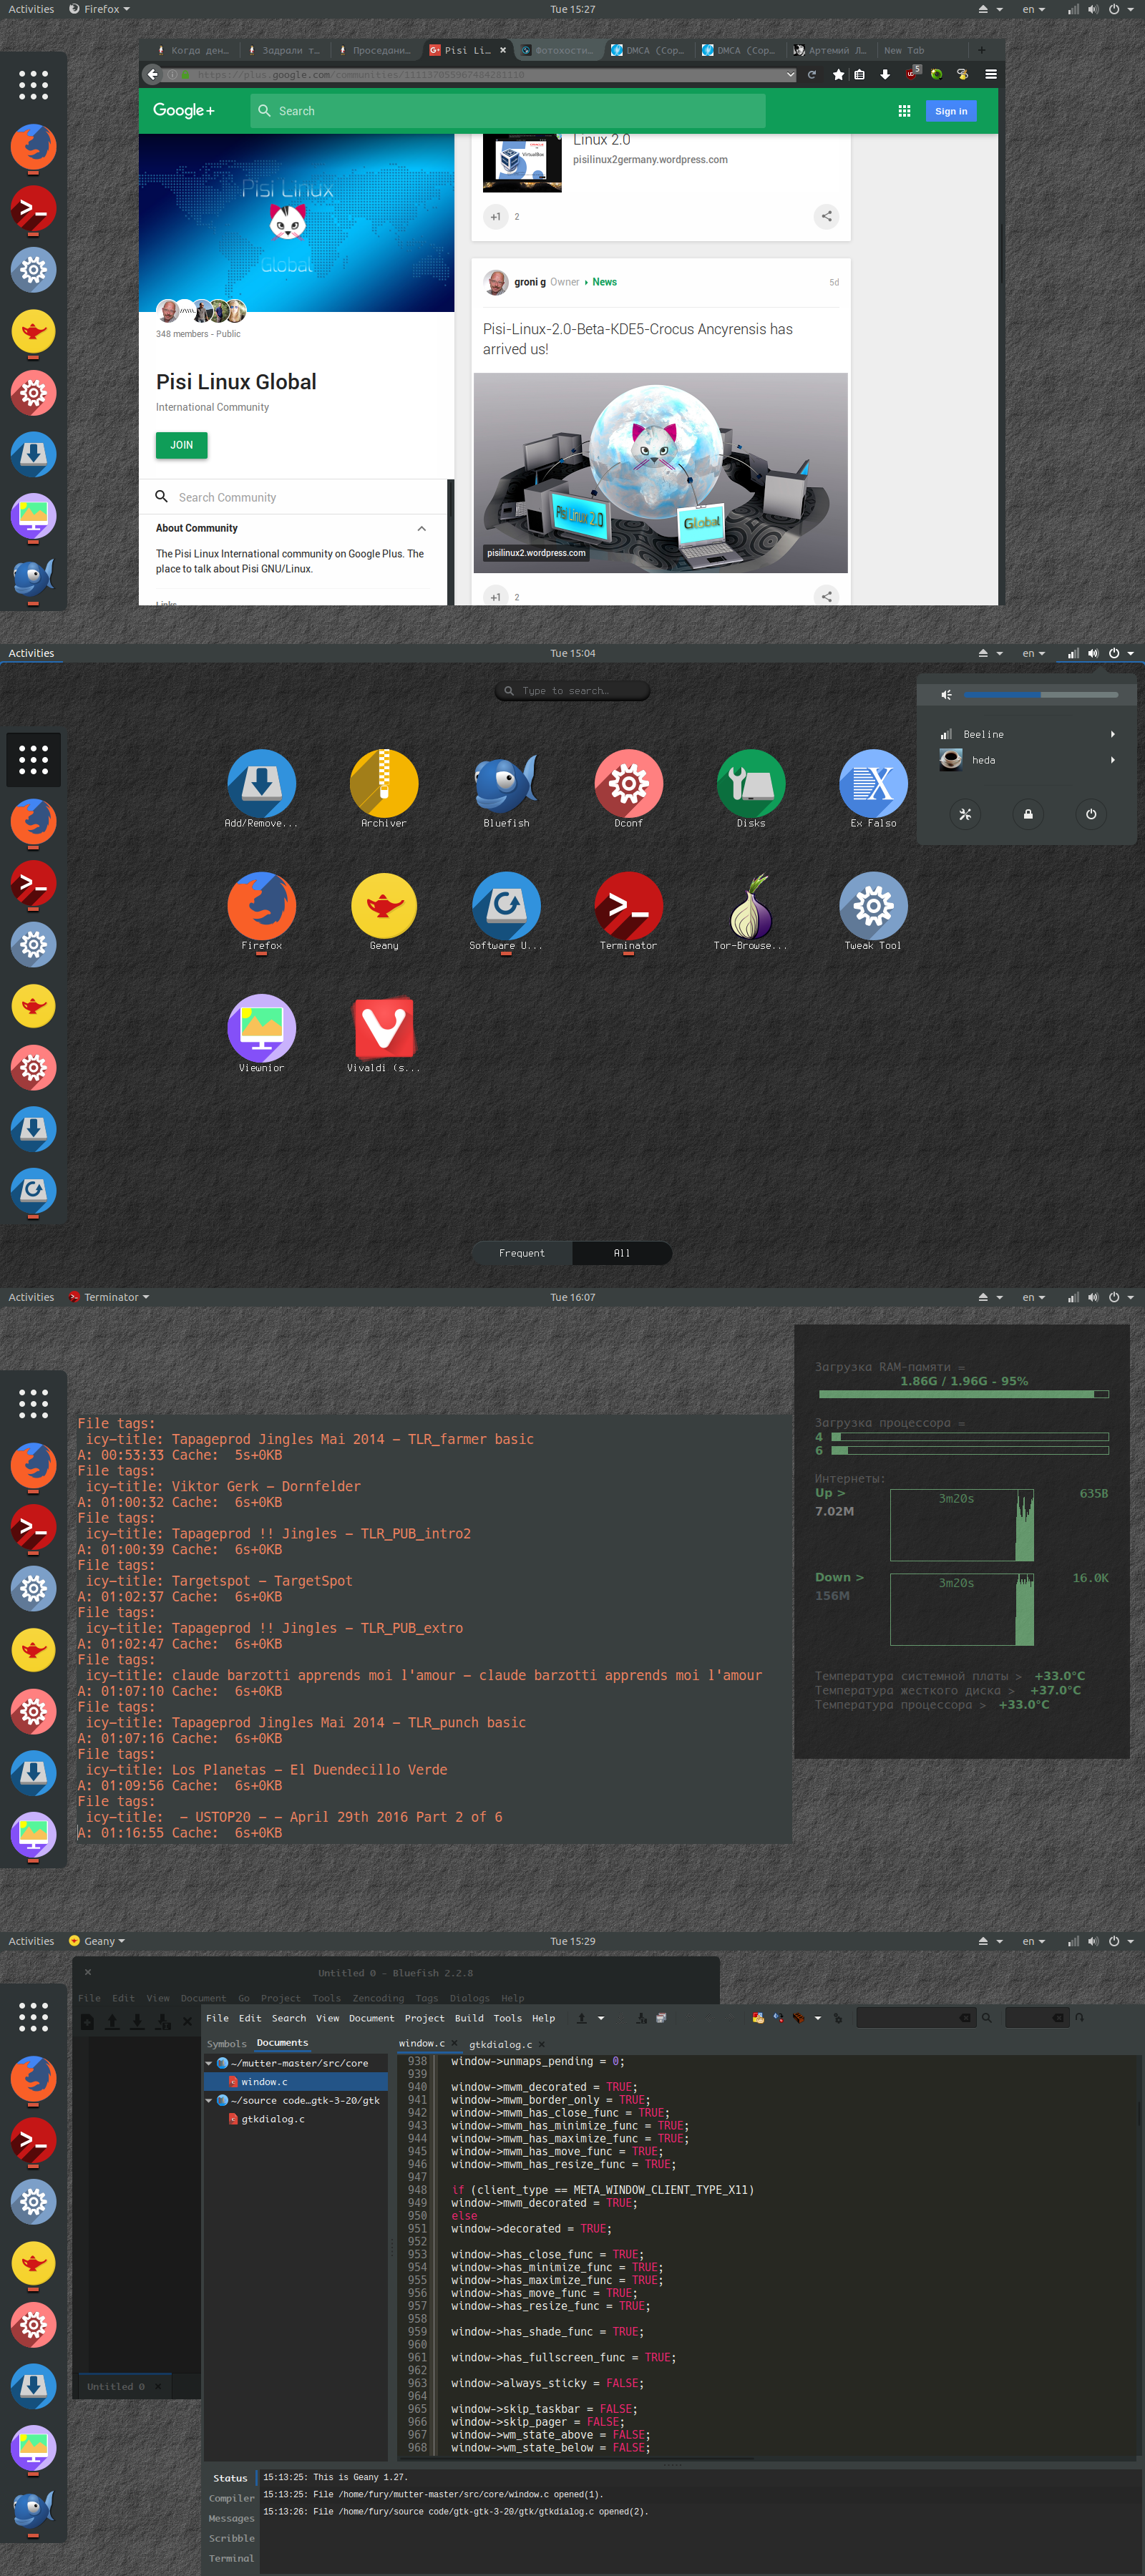The image size is (1145, 2576).
Task: Collapse ~/mutter-master/src/core tree in Geany
Action: [209, 2063]
